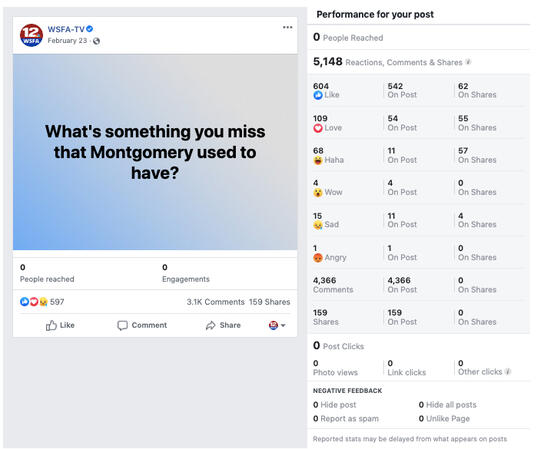Click the Montgomery question post image
The width and height of the screenshot is (547, 449).
pos(155,152)
